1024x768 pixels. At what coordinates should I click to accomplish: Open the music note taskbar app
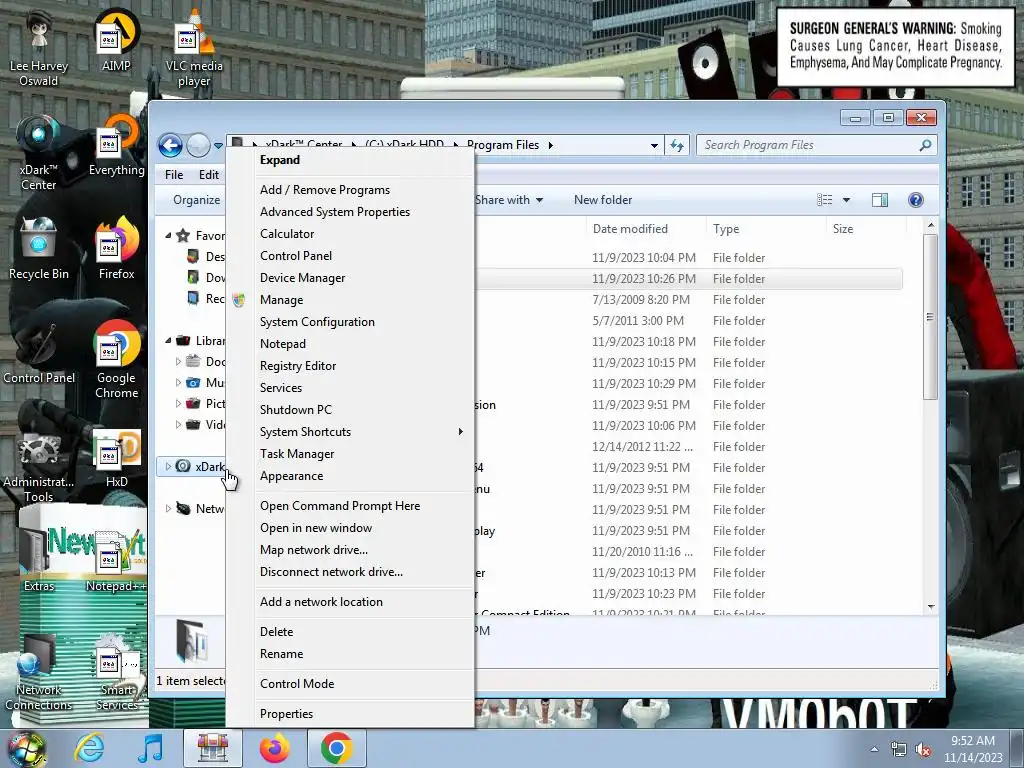coord(150,748)
